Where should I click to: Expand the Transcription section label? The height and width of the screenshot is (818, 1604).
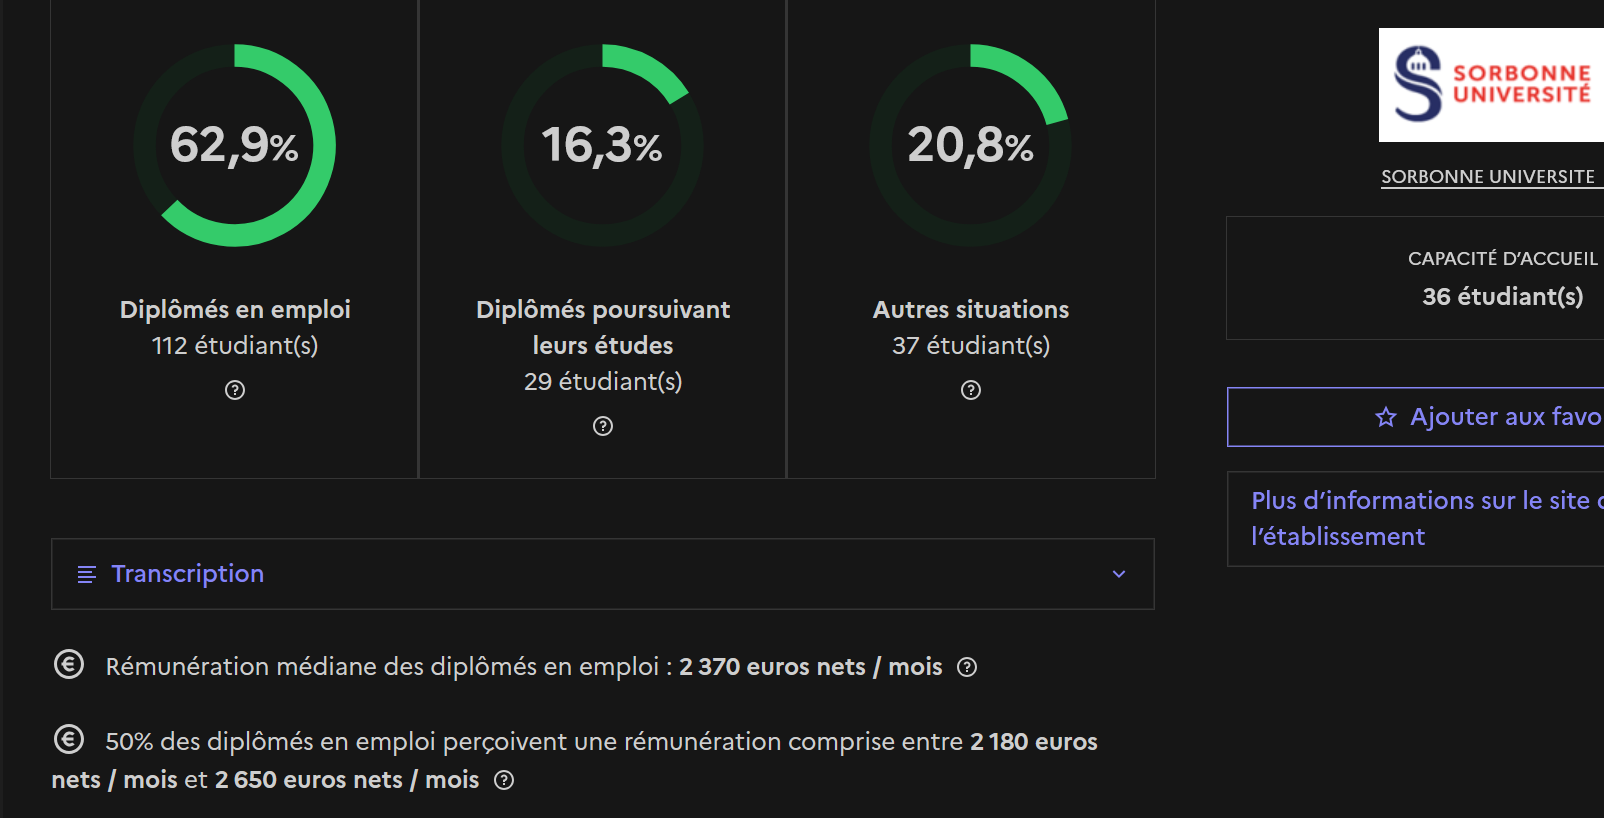click(188, 574)
